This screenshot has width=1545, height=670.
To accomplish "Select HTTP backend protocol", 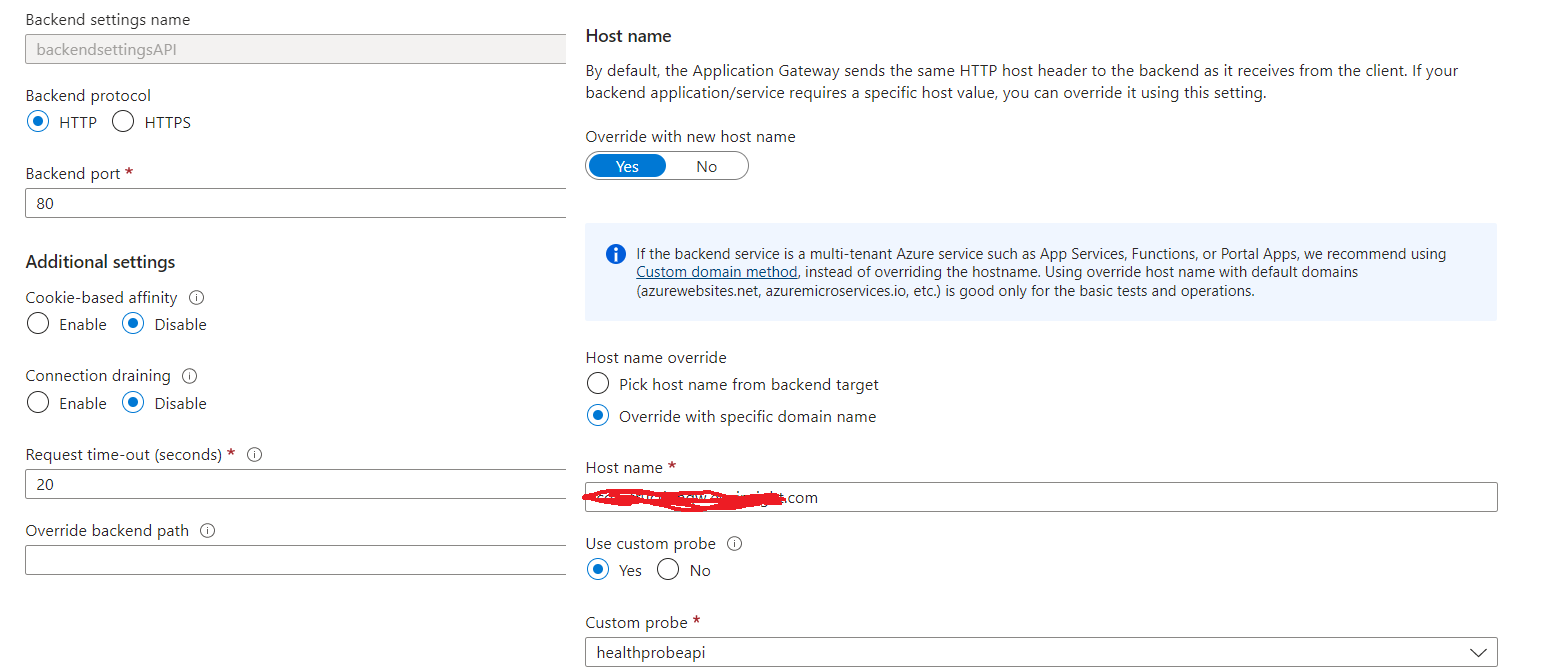I will pos(38,122).
